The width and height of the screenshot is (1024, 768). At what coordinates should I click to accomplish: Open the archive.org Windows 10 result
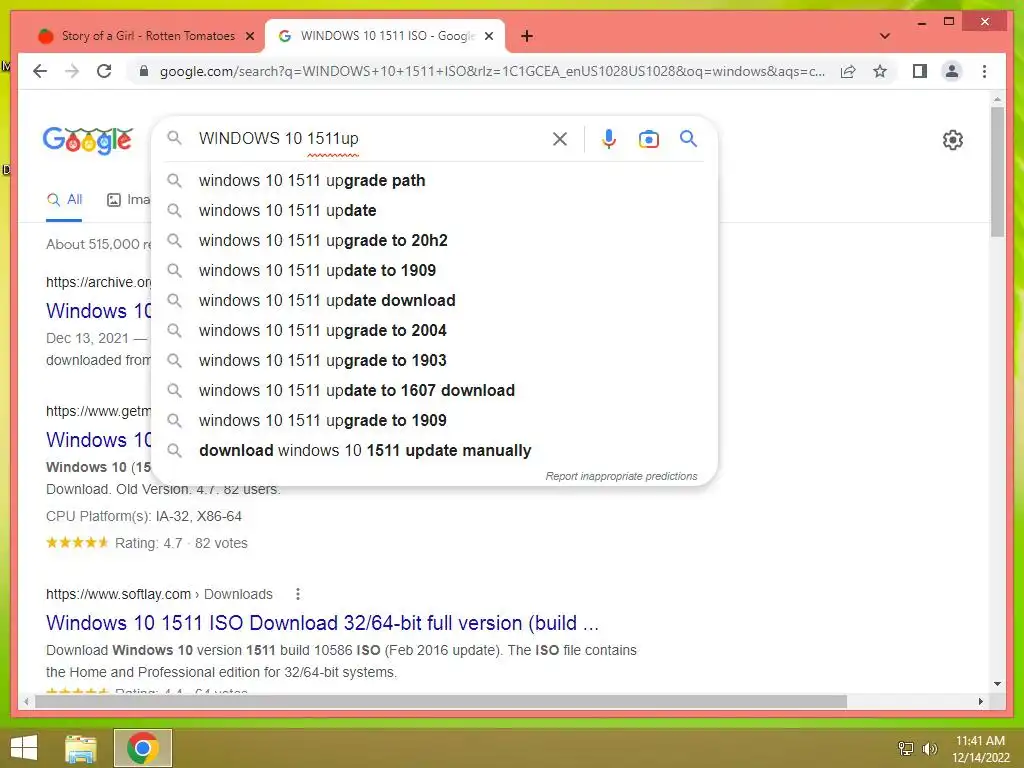[x=98, y=311]
